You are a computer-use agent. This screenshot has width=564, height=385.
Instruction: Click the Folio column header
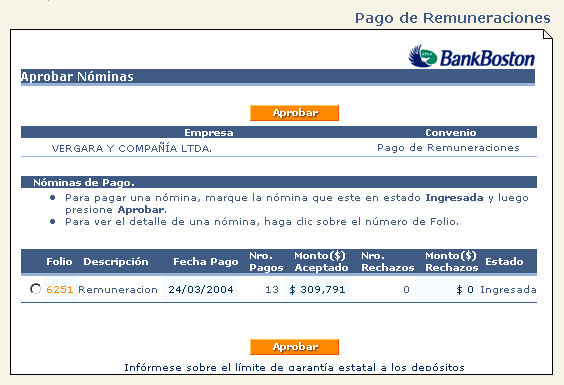pos(59,262)
